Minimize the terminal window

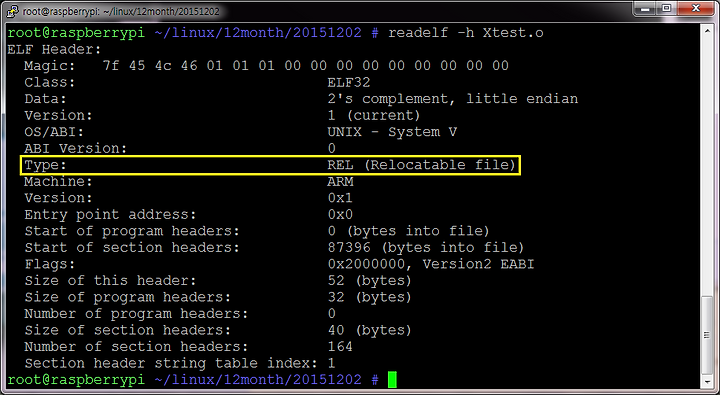[x=646, y=8]
